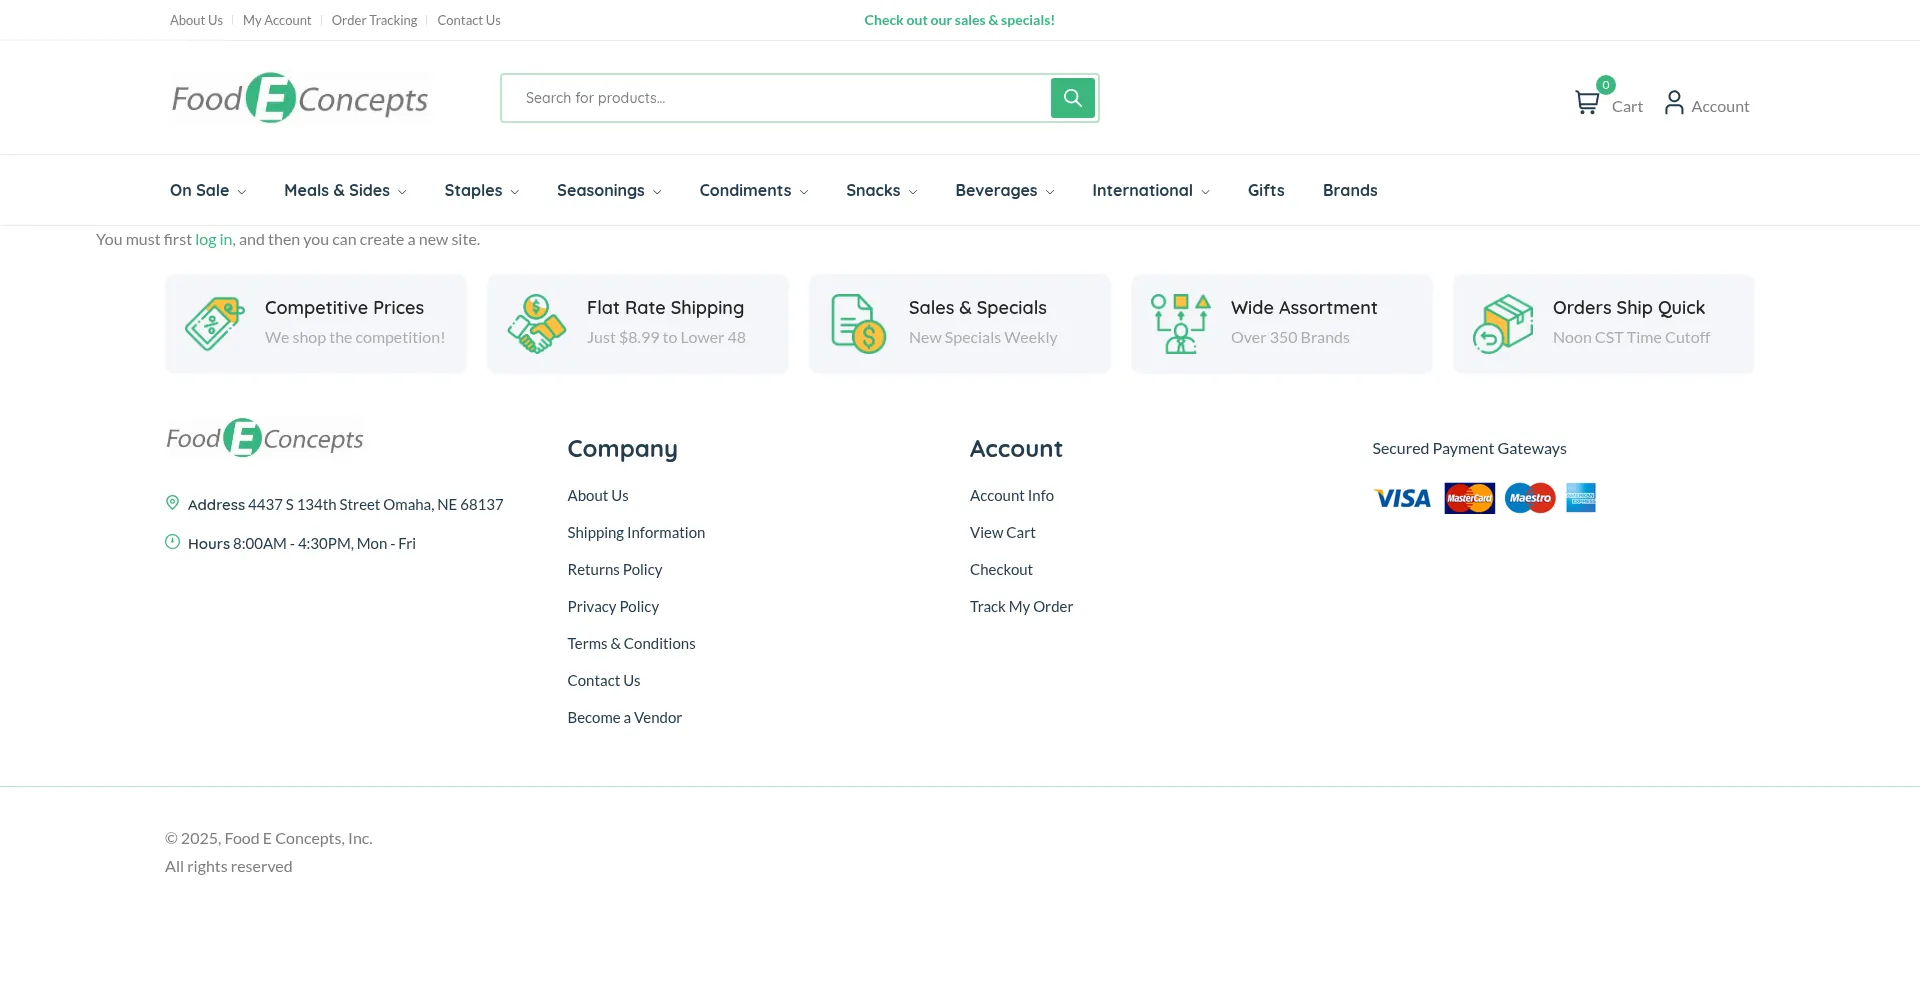This screenshot has height=993, width=1920.
Task: Go to the Brands menu item
Action: click(1349, 190)
